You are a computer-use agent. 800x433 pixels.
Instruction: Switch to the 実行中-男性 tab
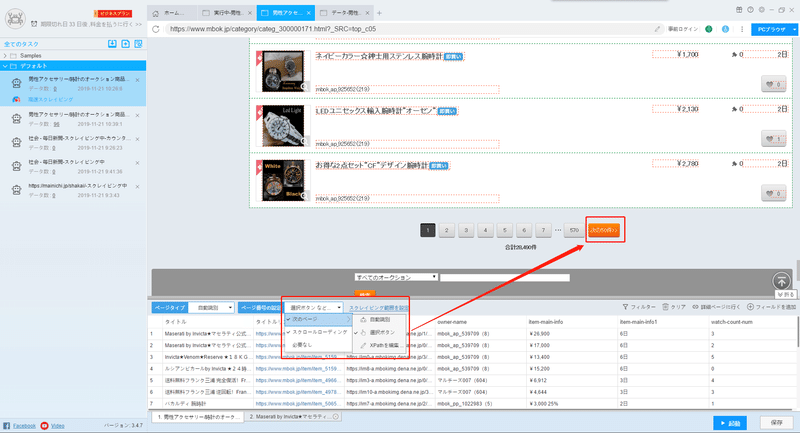click(225, 13)
